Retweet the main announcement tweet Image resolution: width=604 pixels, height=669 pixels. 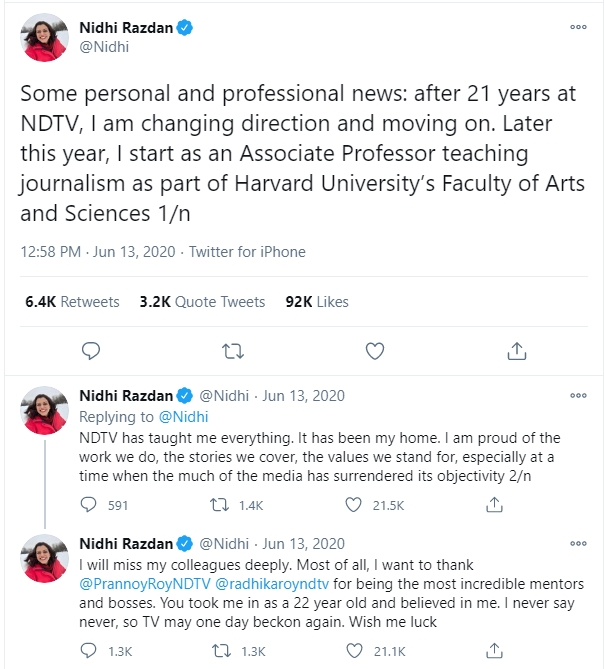[232, 351]
